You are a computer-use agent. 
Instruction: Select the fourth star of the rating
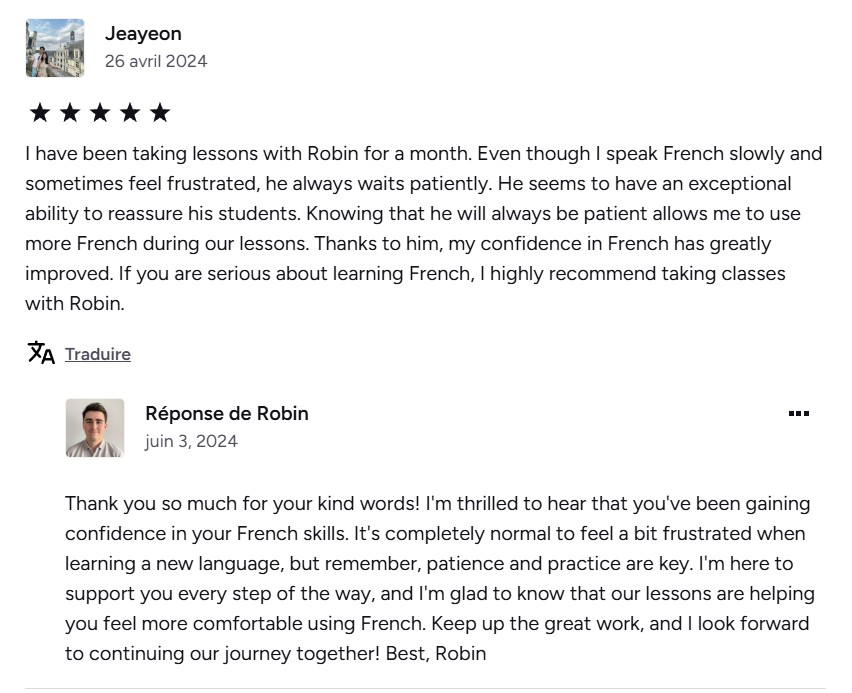(131, 112)
